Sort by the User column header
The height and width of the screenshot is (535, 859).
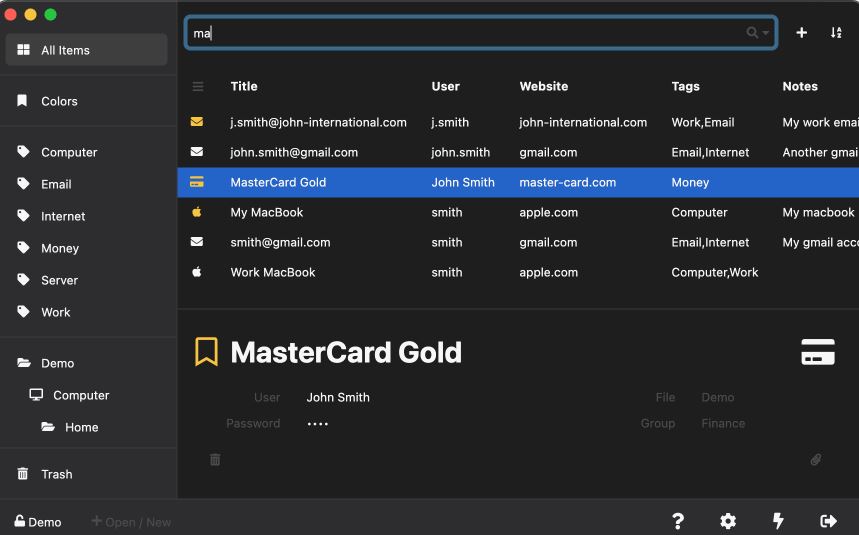tap(445, 87)
